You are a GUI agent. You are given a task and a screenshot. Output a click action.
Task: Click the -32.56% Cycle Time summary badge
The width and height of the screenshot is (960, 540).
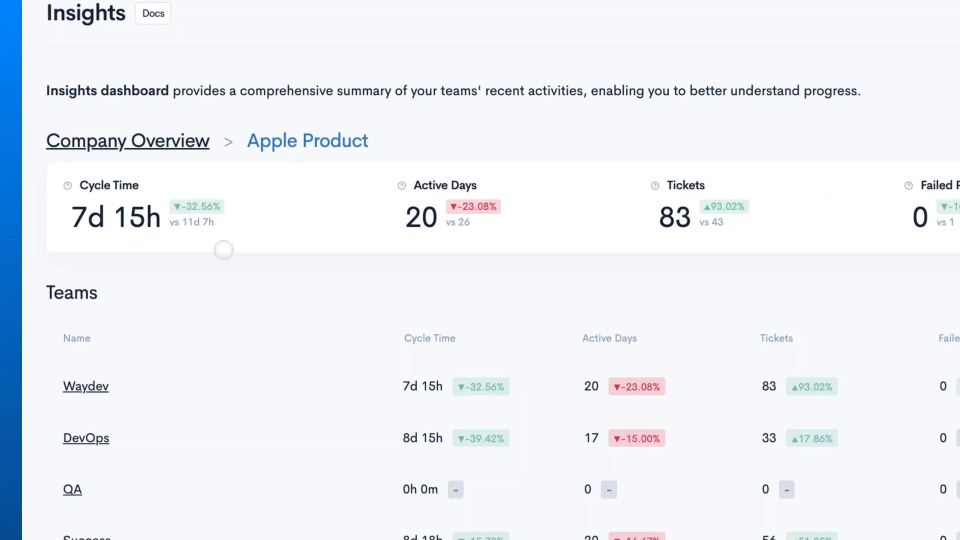pos(197,206)
